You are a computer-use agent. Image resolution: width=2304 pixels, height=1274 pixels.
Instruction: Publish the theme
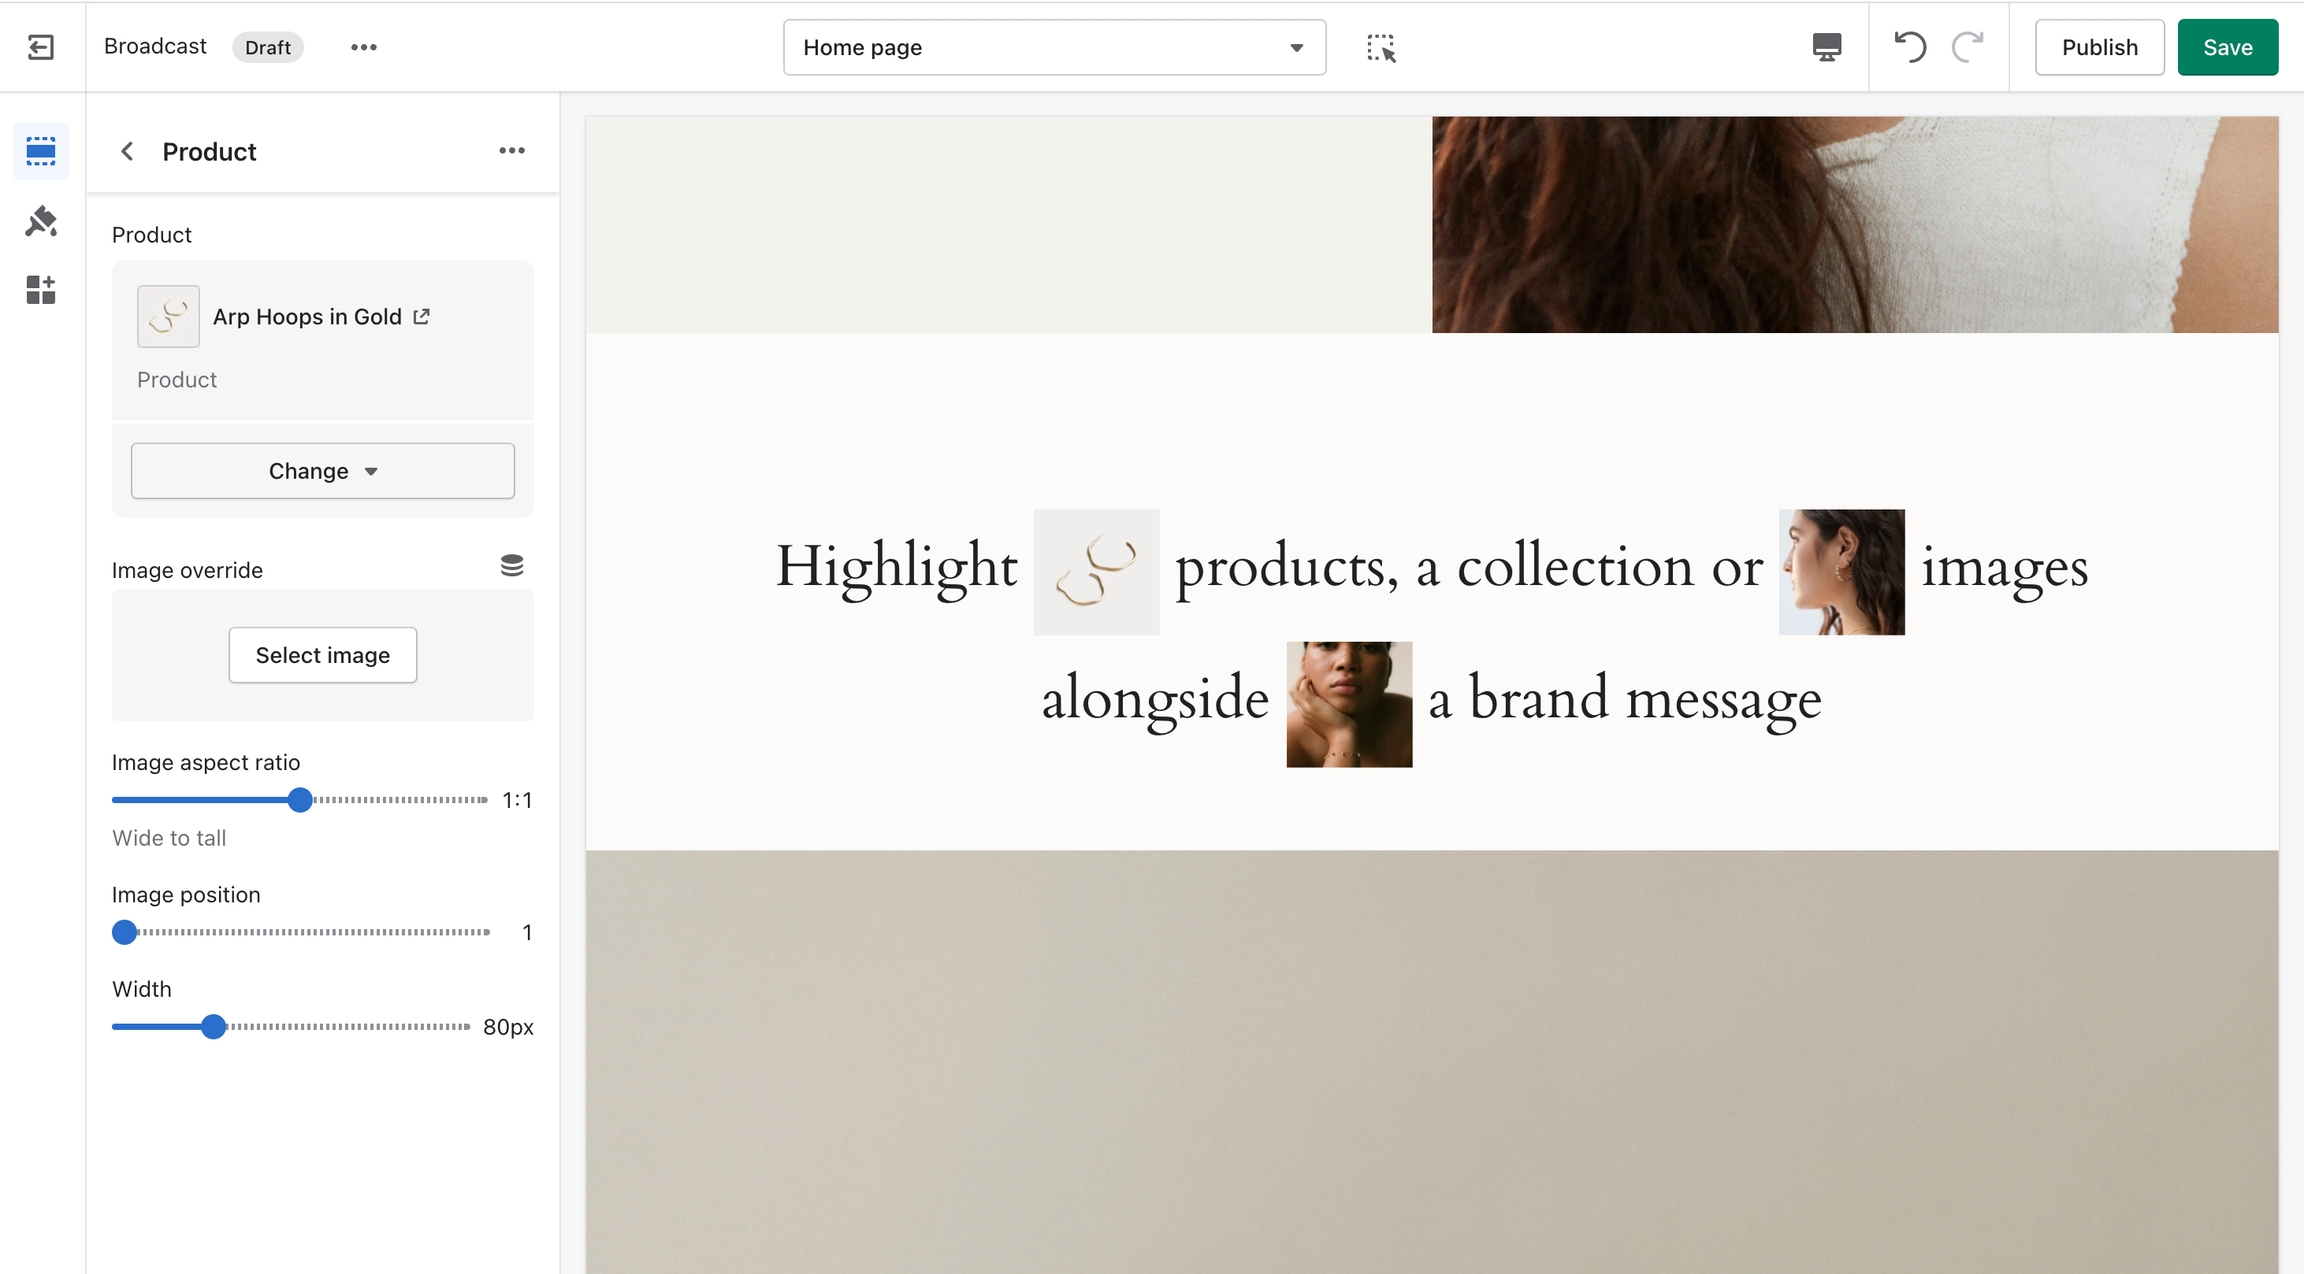point(2099,47)
